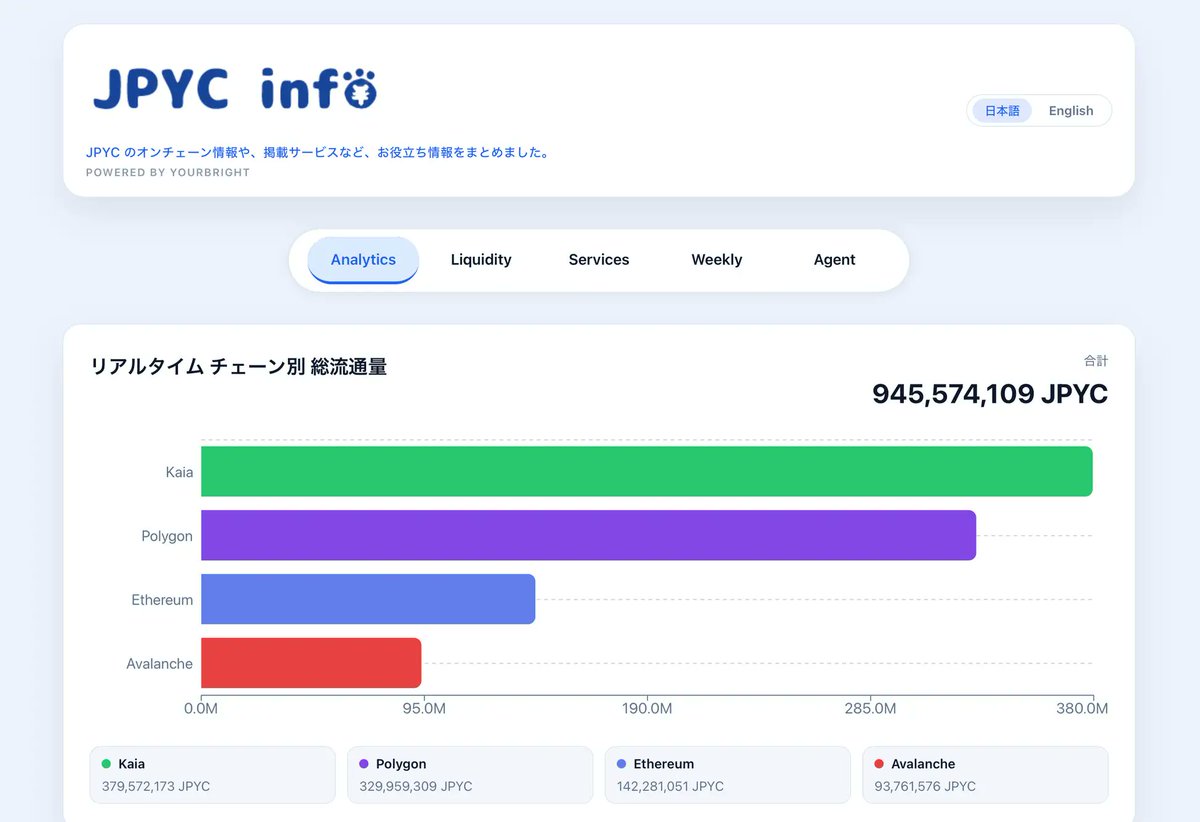Click the 380.0M axis tick label
The width and height of the screenshot is (1200, 822).
pos(1082,709)
